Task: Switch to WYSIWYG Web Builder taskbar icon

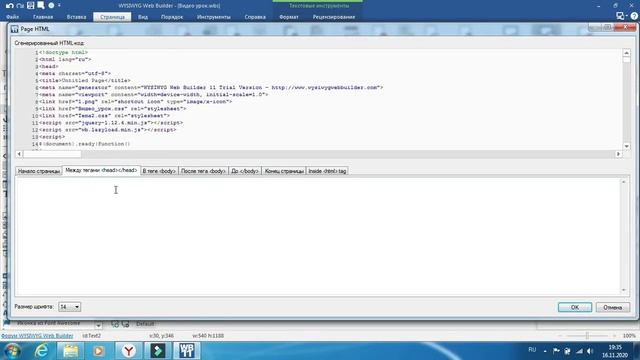Action: click(x=187, y=351)
